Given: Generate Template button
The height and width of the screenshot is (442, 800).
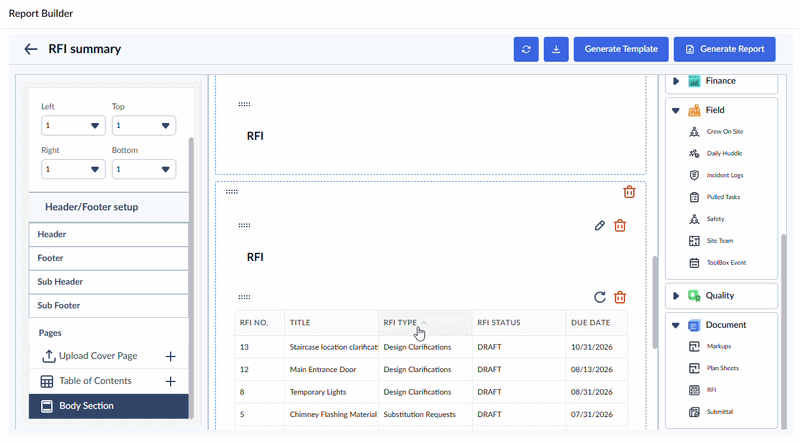Looking at the screenshot, I should tap(621, 49).
